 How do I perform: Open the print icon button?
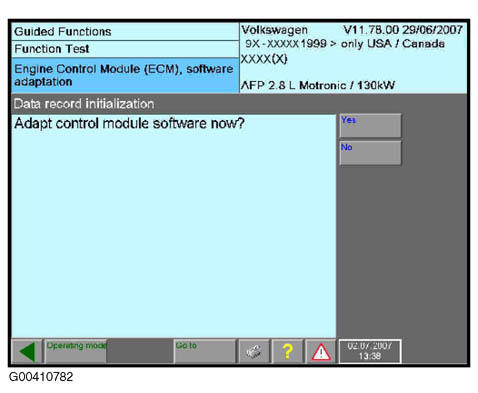tap(254, 351)
